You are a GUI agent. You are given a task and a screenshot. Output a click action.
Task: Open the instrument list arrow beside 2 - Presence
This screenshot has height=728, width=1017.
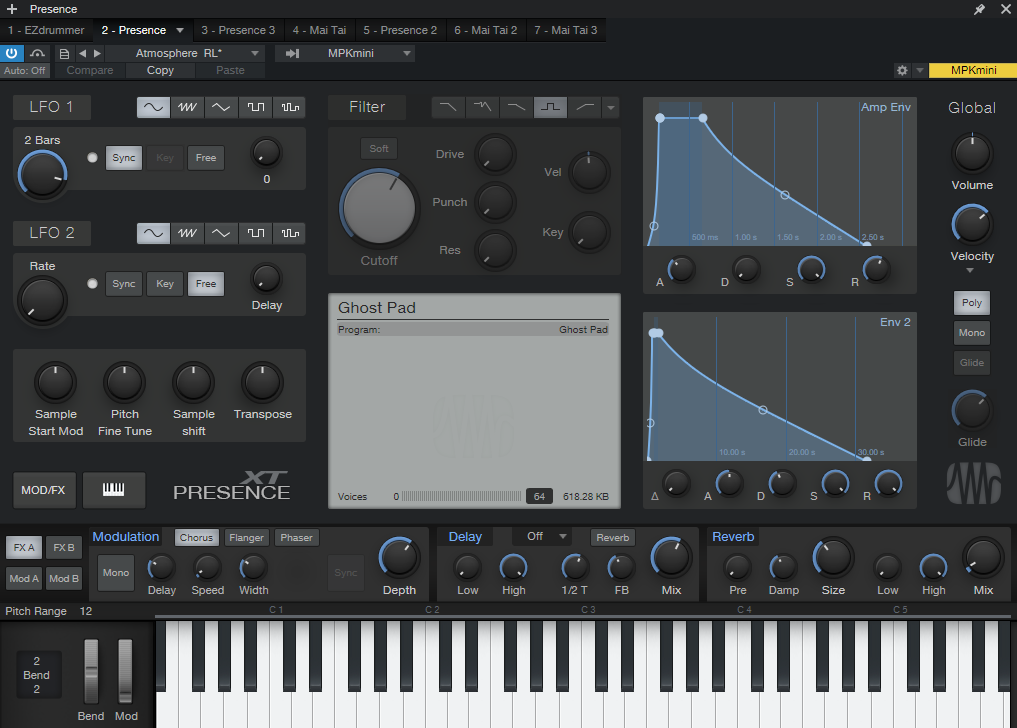(x=180, y=30)
